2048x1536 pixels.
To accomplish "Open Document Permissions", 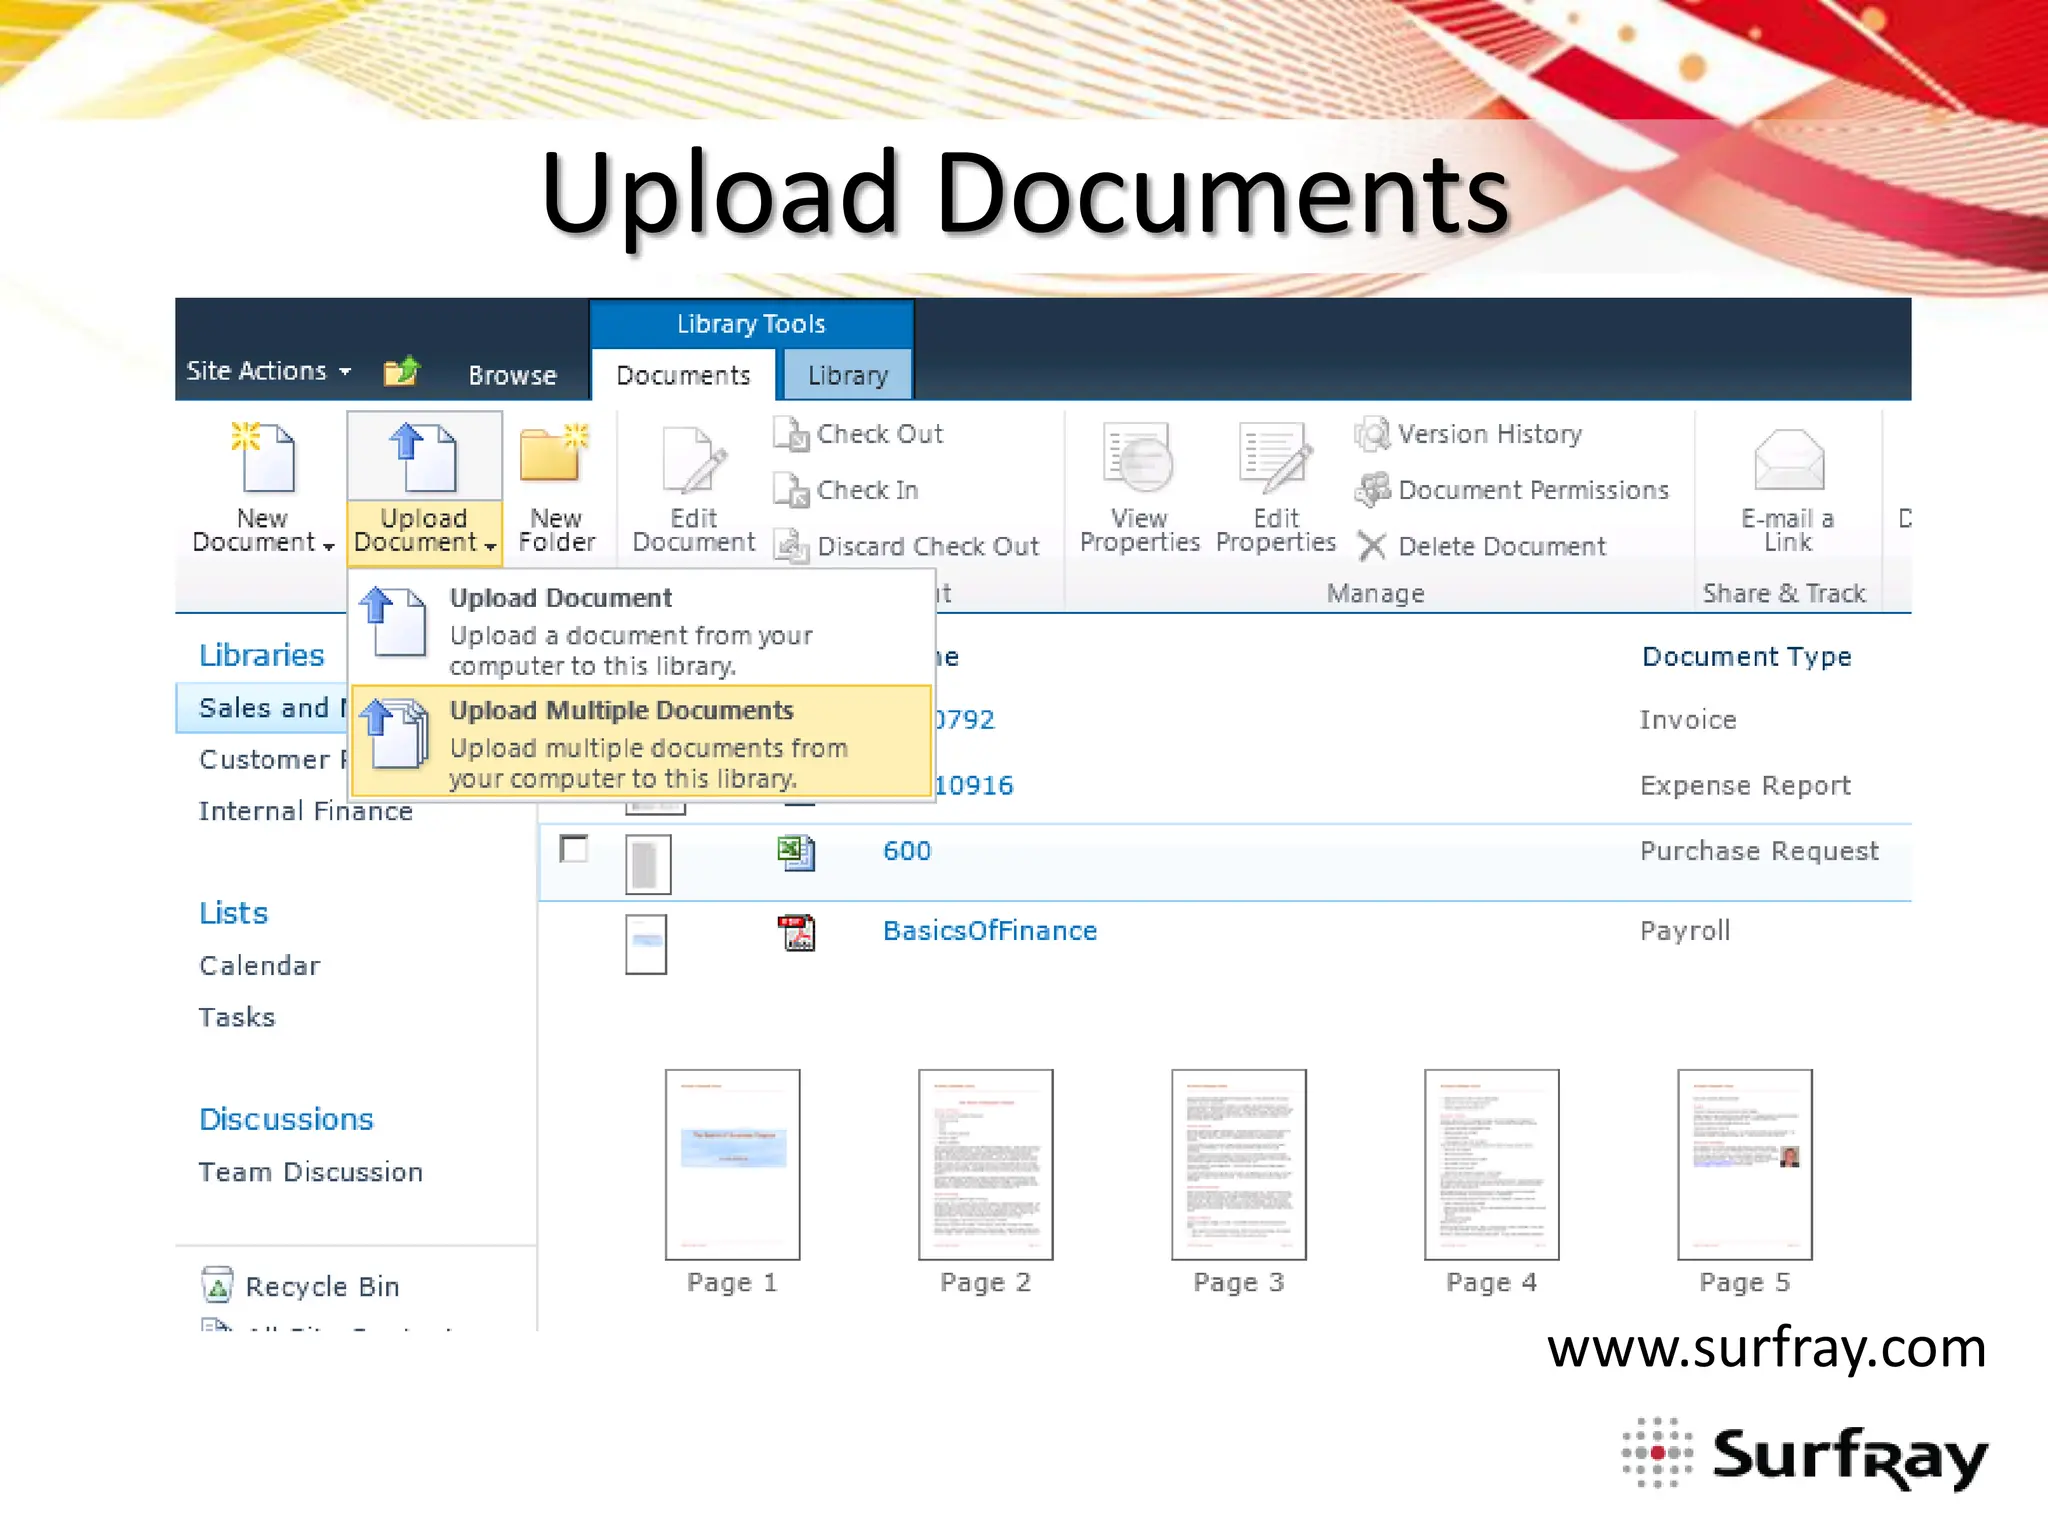I will tap(1512, 490).
